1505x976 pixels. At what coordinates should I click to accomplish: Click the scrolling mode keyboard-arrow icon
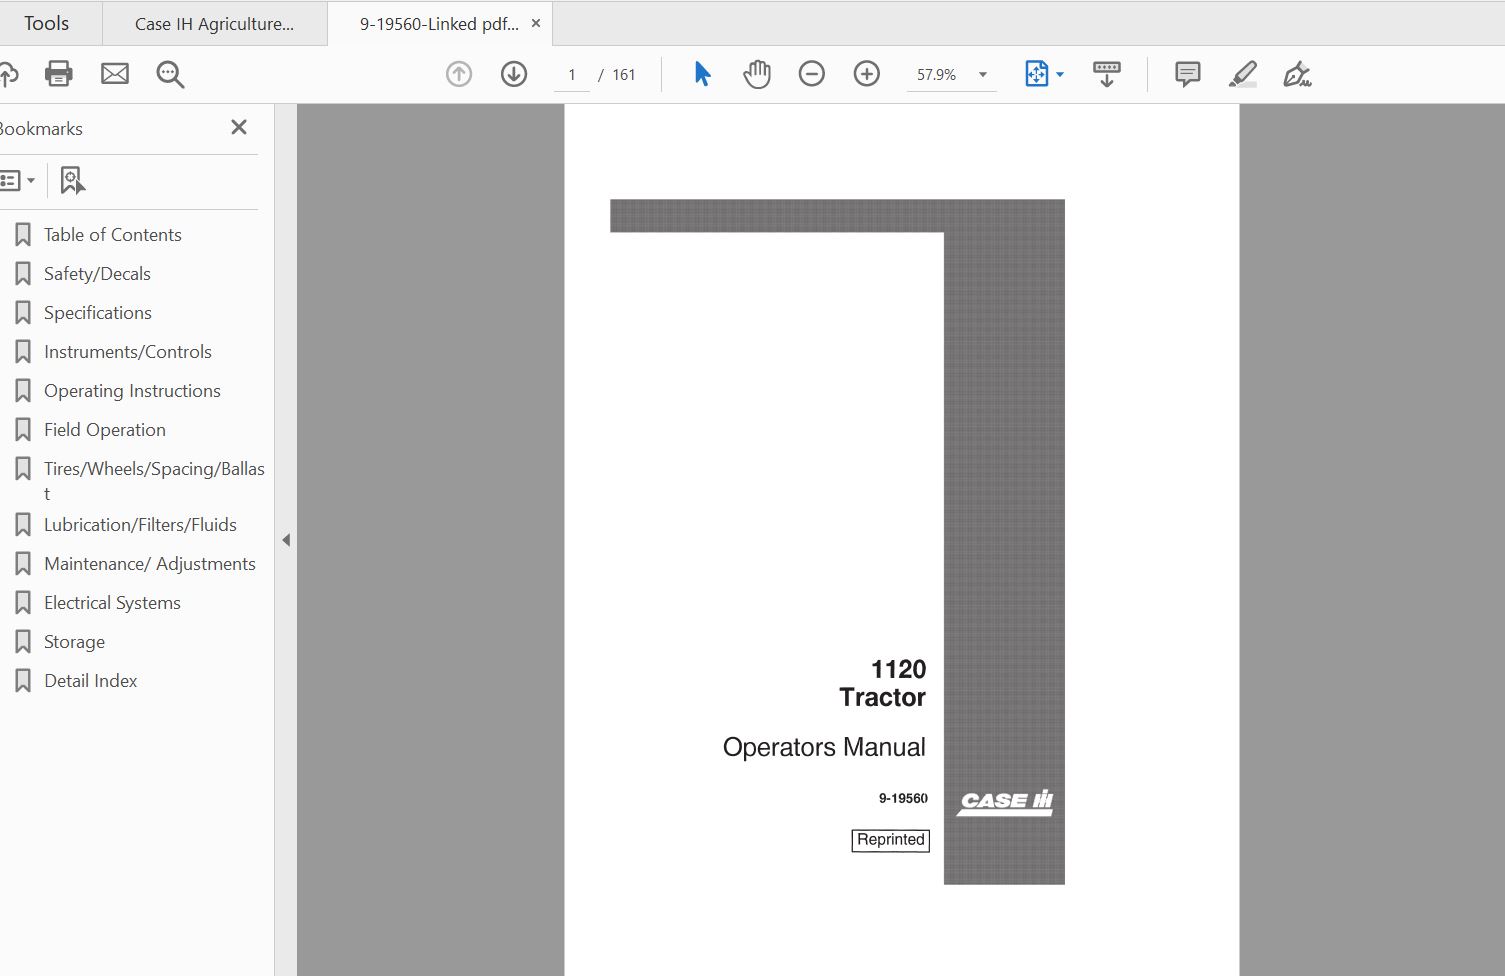[1107, 74]
